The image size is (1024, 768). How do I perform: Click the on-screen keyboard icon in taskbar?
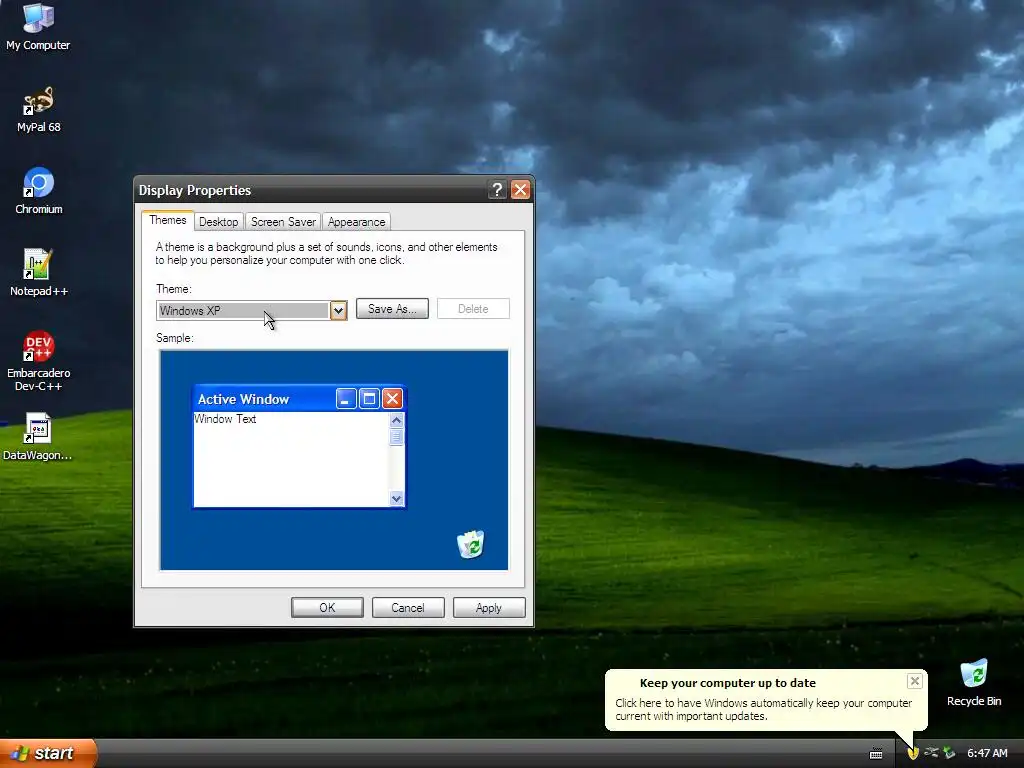[x=876, y=754]
